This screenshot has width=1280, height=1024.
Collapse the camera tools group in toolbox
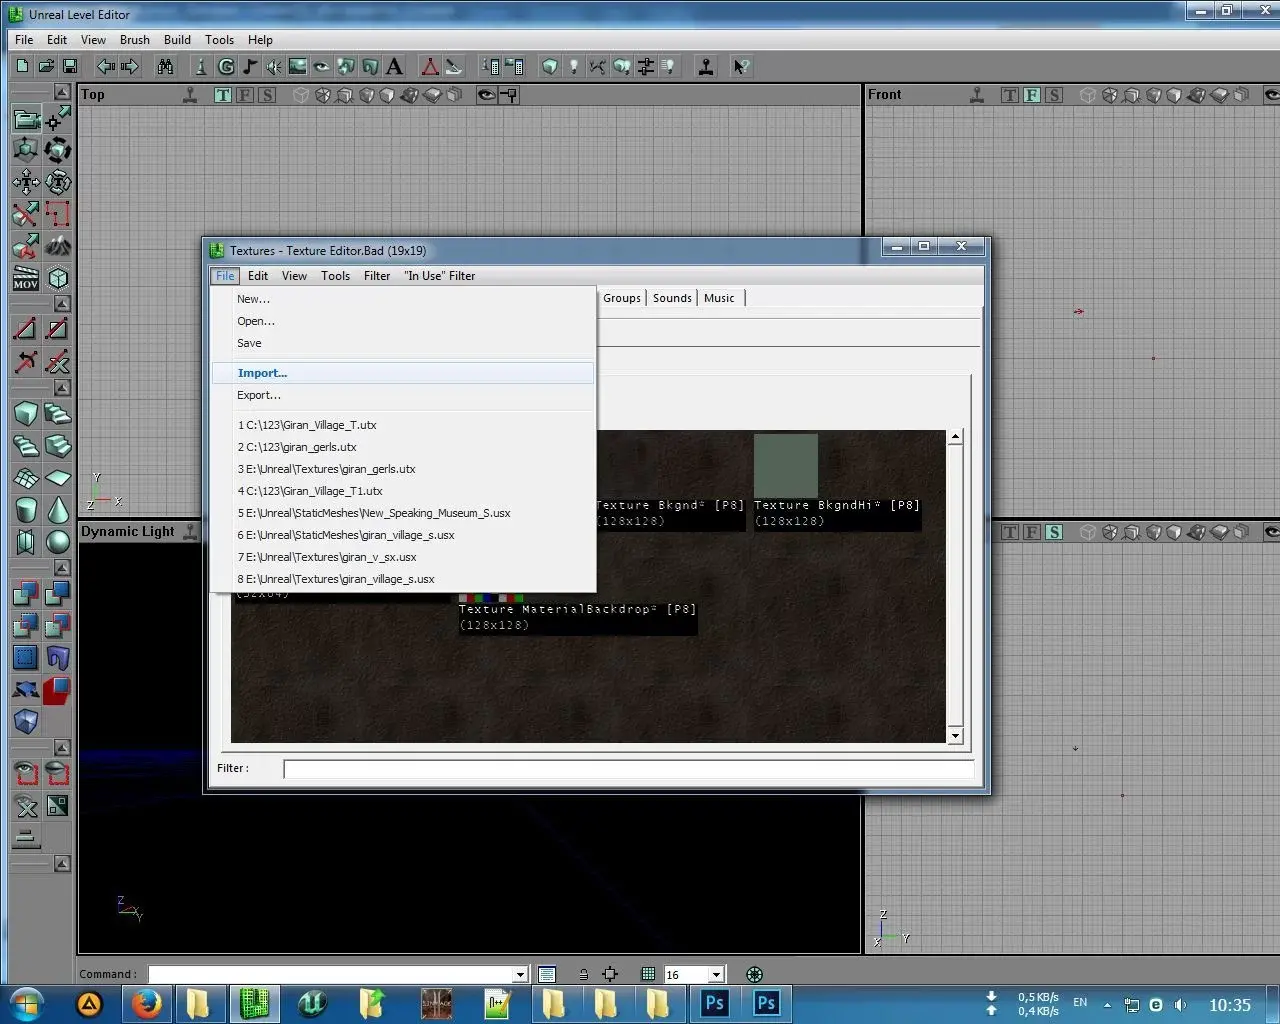point(62,92)
